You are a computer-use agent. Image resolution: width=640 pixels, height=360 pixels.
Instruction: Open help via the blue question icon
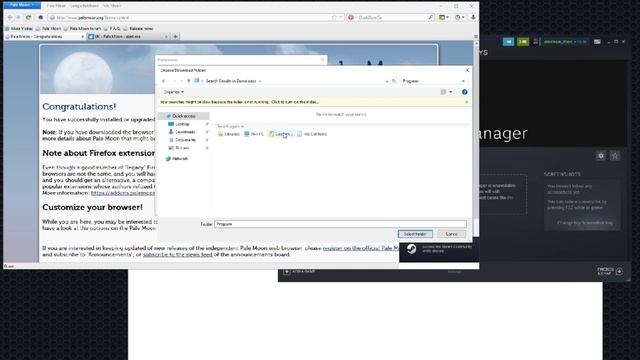(464, 92)
